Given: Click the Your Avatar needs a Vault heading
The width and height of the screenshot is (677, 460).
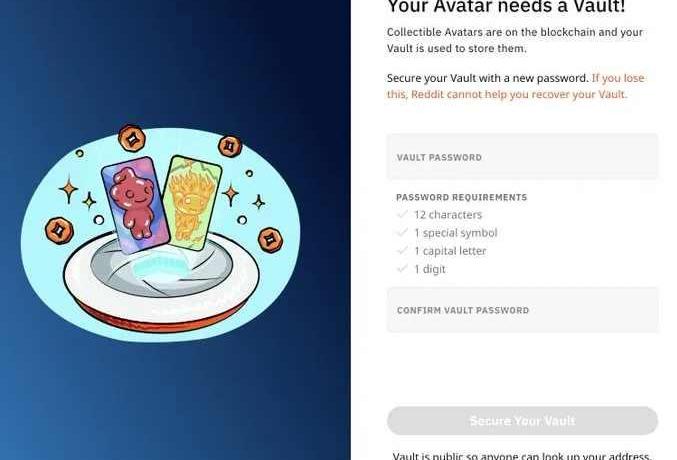Looking at the screenshot, I should point(506,6).
